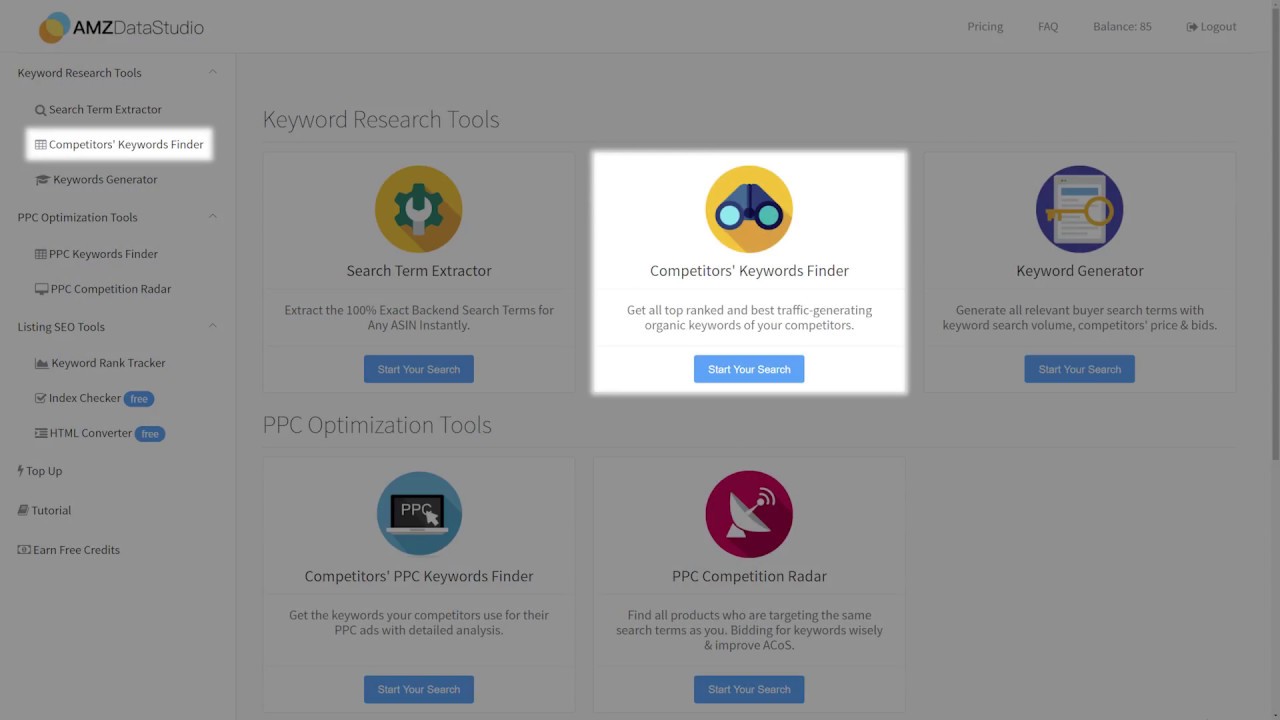Image resolution: width=1280 pixels, height=720 pixels.
Task: Start Your Search for PPC Competition Radar
Action: tap(749, 689)
